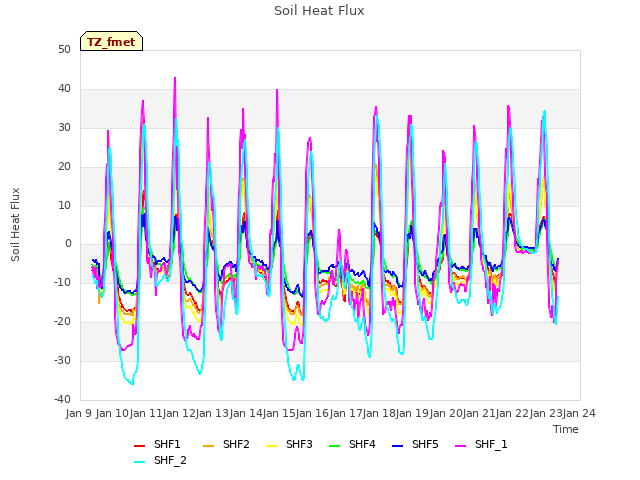The height and width of the screenshot is (480, 640).
Task: Toggle the SHF5 legend entry
Action: point(415,444)
